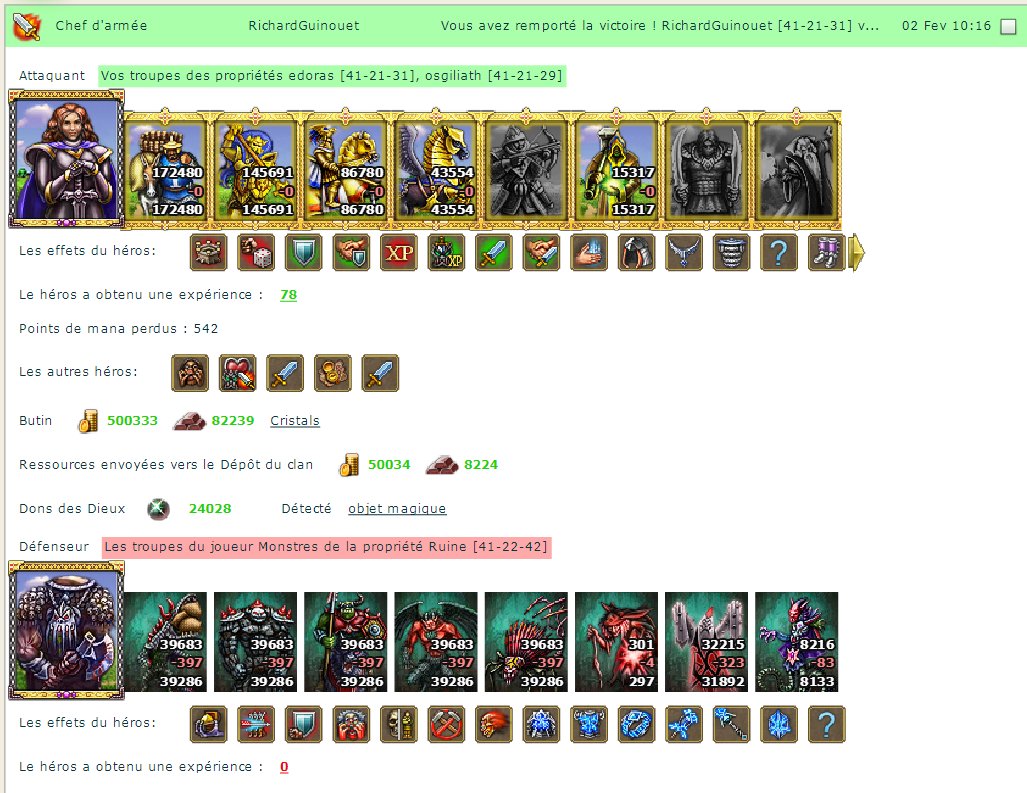Screen dimensions: 1027x793
Task: Open the victory message subject line
Action: click(660, 26)
